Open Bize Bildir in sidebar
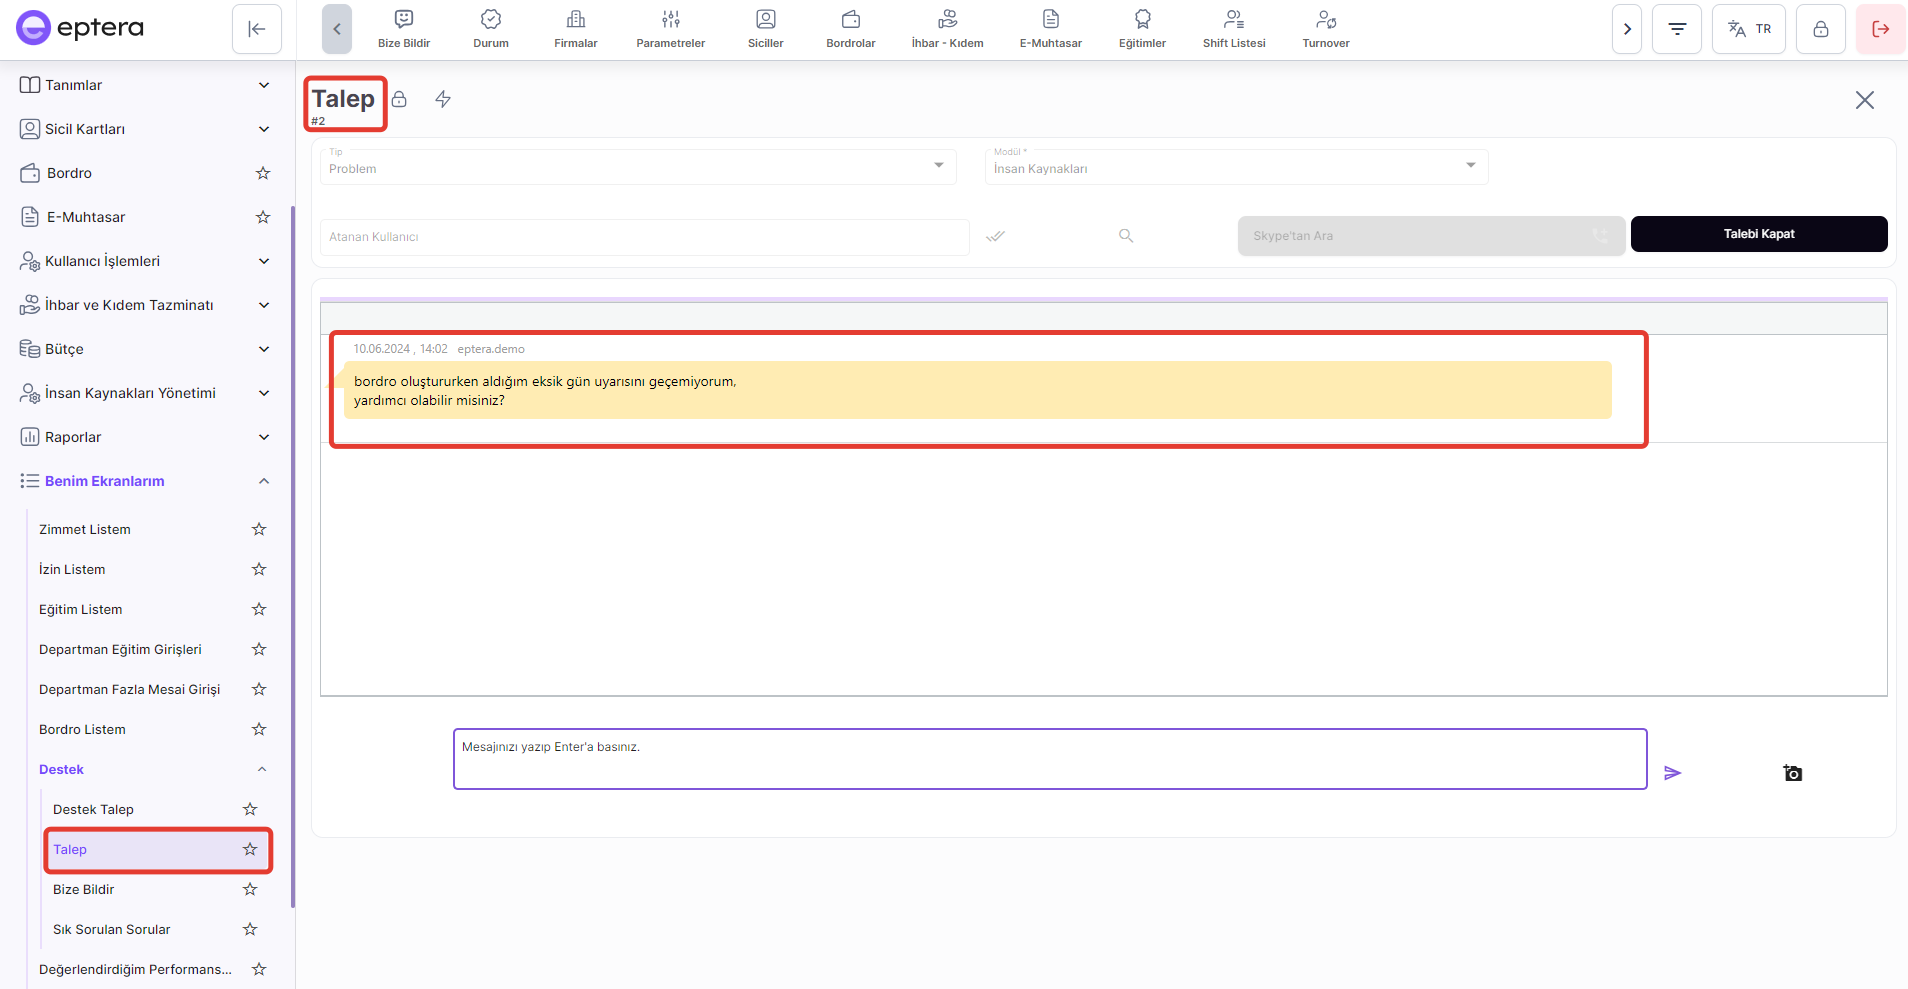The width and height of the screenshot is (1908, 989). point(84,889)
